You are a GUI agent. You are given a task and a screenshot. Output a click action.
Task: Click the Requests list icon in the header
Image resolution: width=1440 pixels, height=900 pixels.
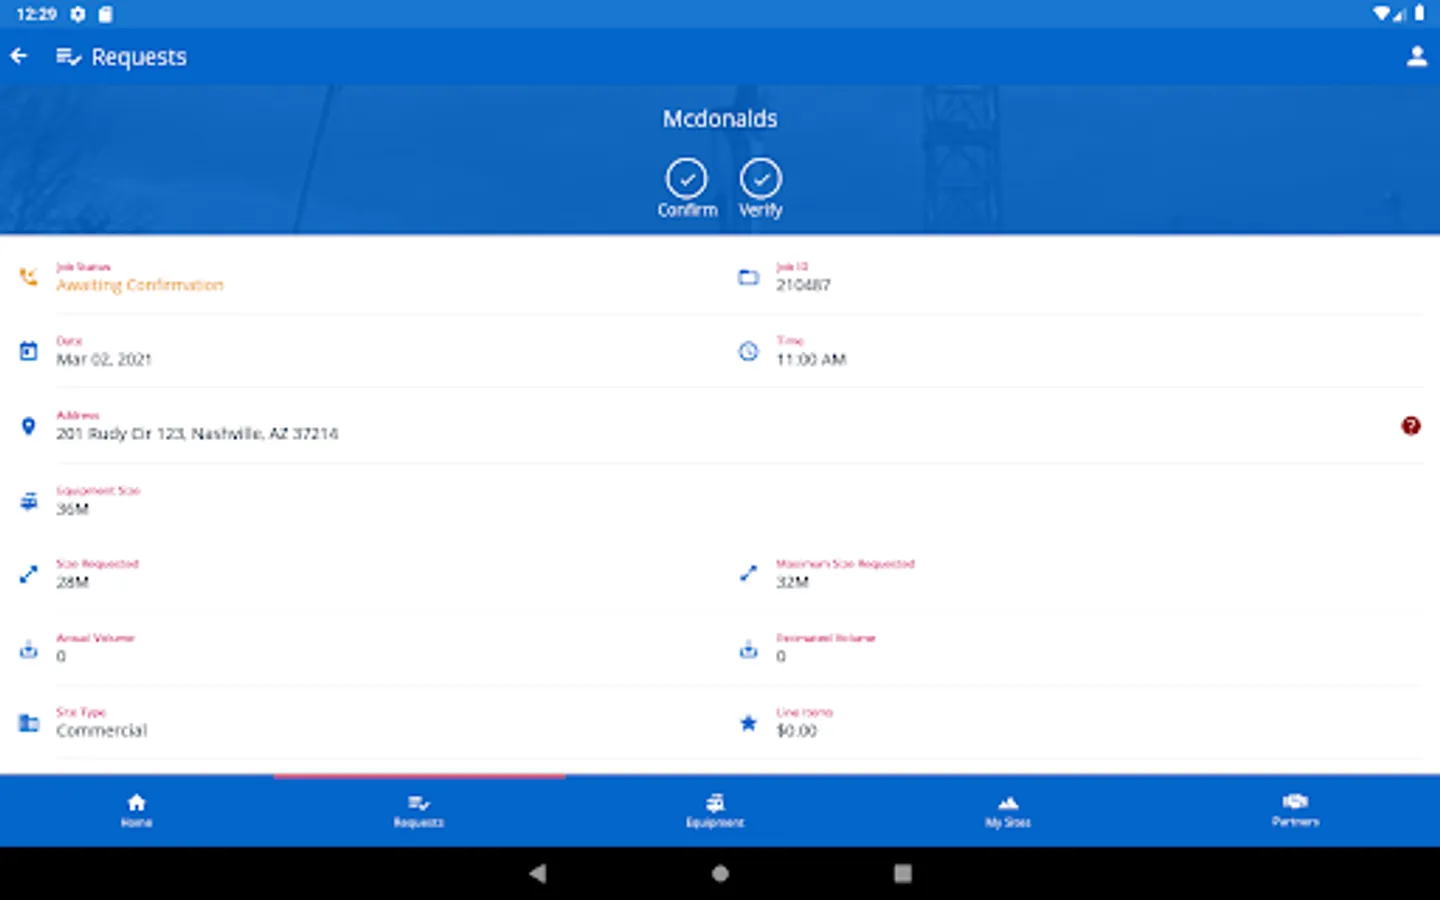(68, 57)
